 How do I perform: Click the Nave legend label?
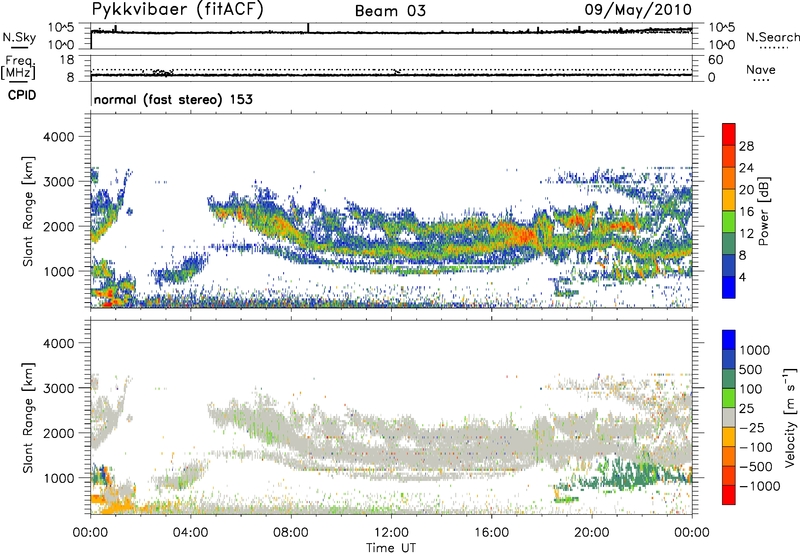[x=761, y=69]
